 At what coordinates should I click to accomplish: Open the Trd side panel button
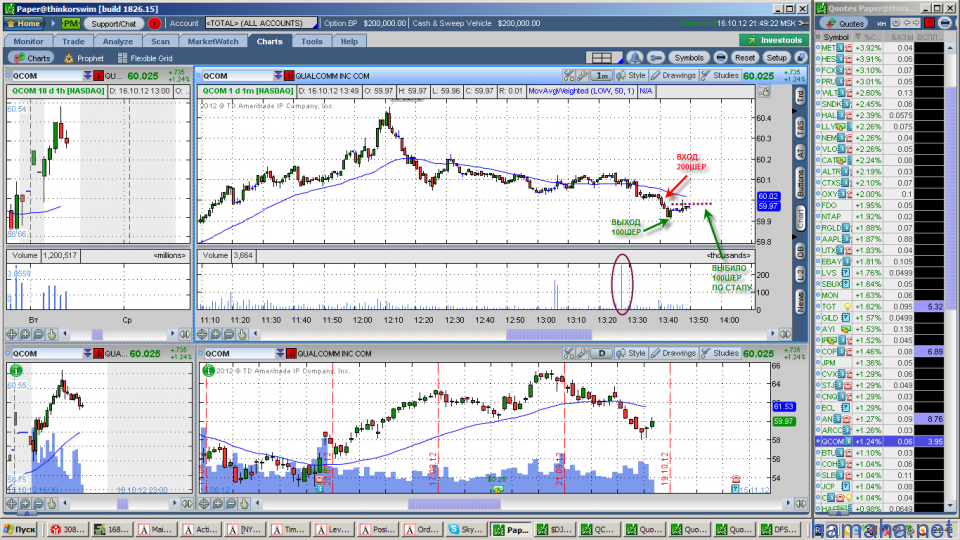coord(800,96)
